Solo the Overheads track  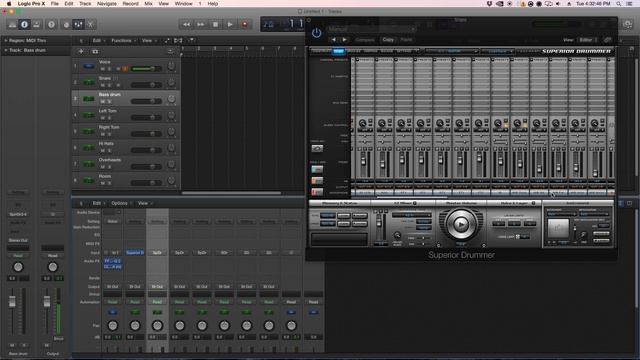pos(109,167)
